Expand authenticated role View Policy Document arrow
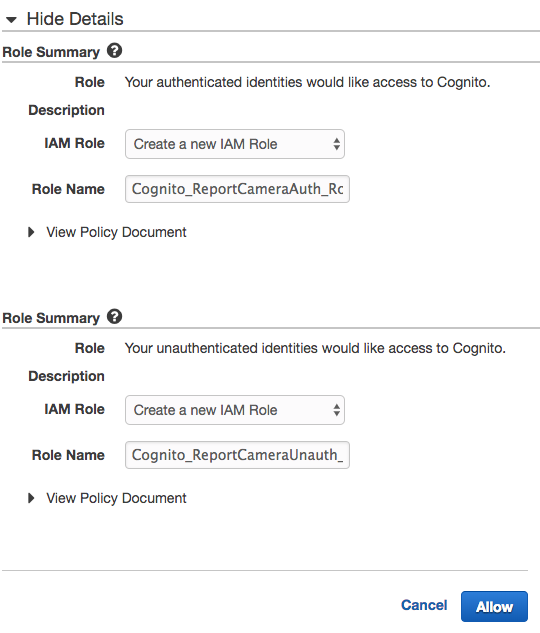 [x=31, y=232]
